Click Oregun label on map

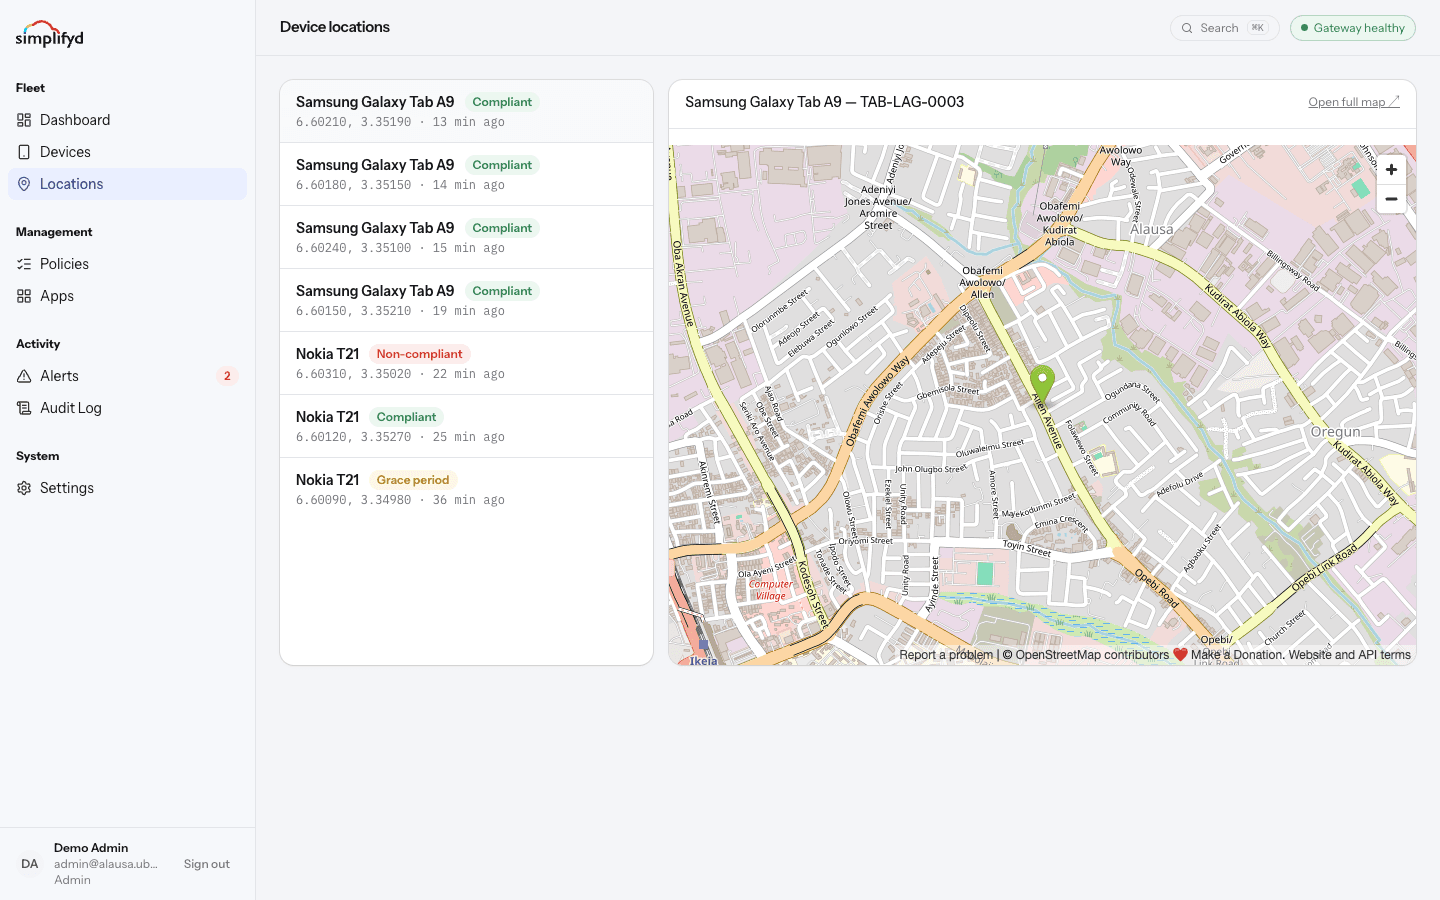[1335, 432]
